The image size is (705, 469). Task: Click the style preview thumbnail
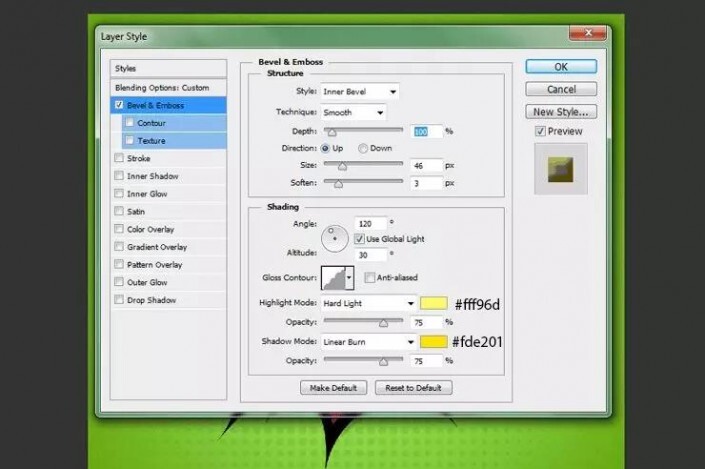pos(561,168)
